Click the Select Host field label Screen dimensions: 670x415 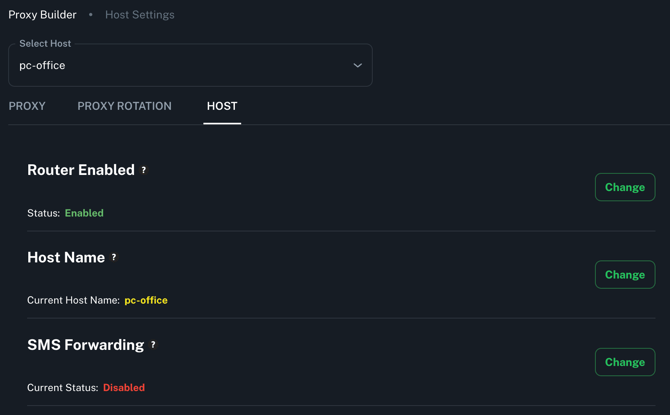pos(45,44)
